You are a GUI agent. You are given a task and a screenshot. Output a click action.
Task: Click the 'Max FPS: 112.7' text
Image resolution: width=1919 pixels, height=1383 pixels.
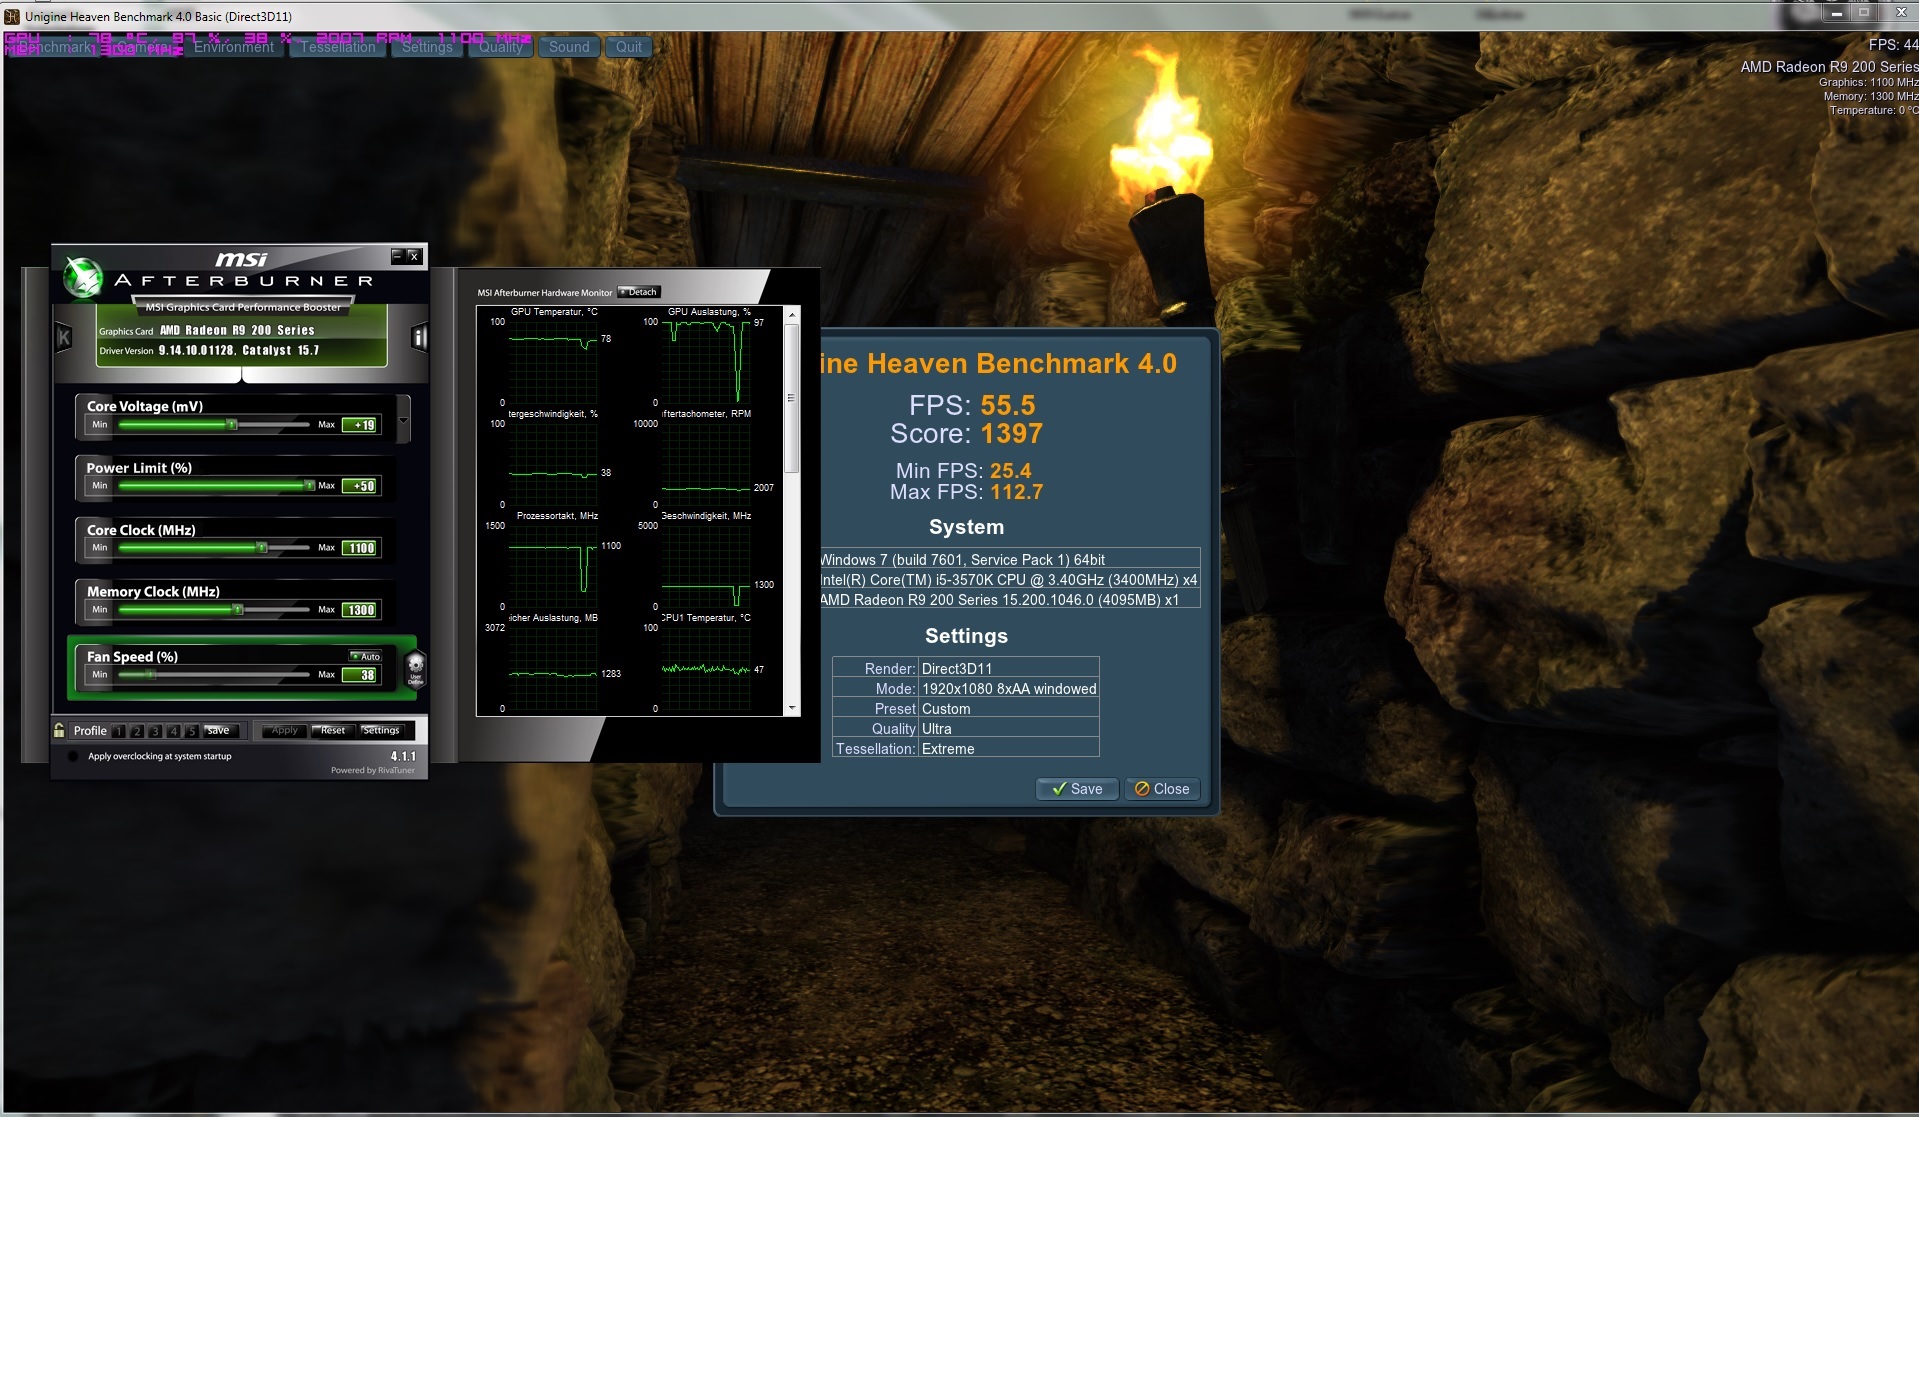(966, 492)
